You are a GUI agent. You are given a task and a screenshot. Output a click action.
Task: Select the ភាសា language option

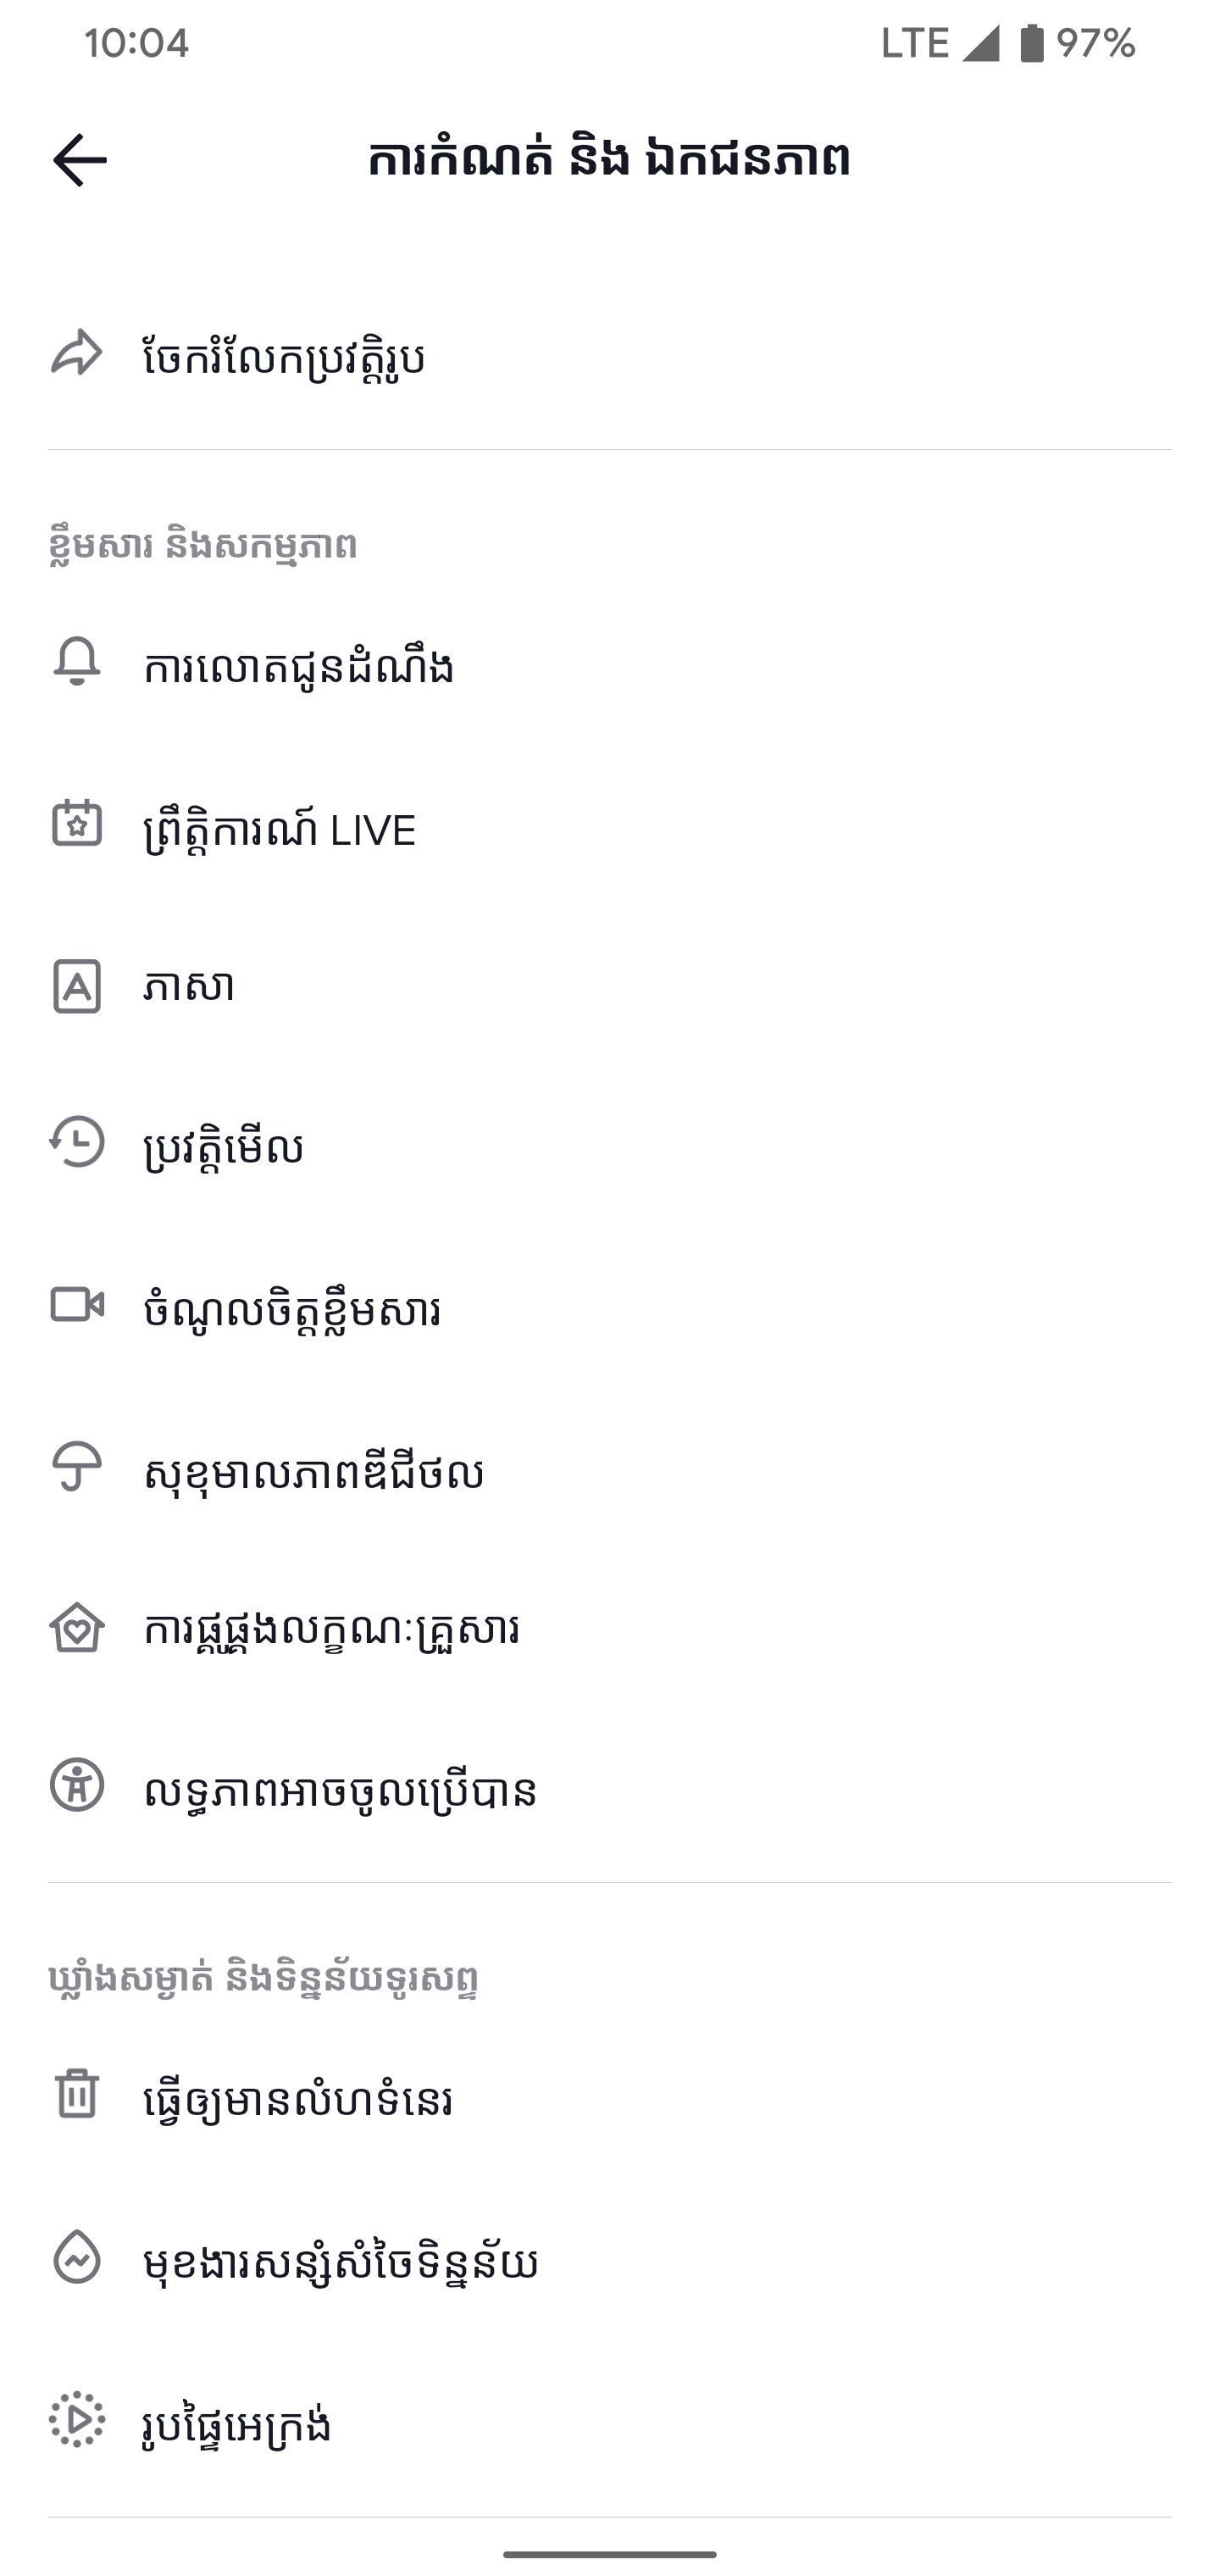coord(610,986)
